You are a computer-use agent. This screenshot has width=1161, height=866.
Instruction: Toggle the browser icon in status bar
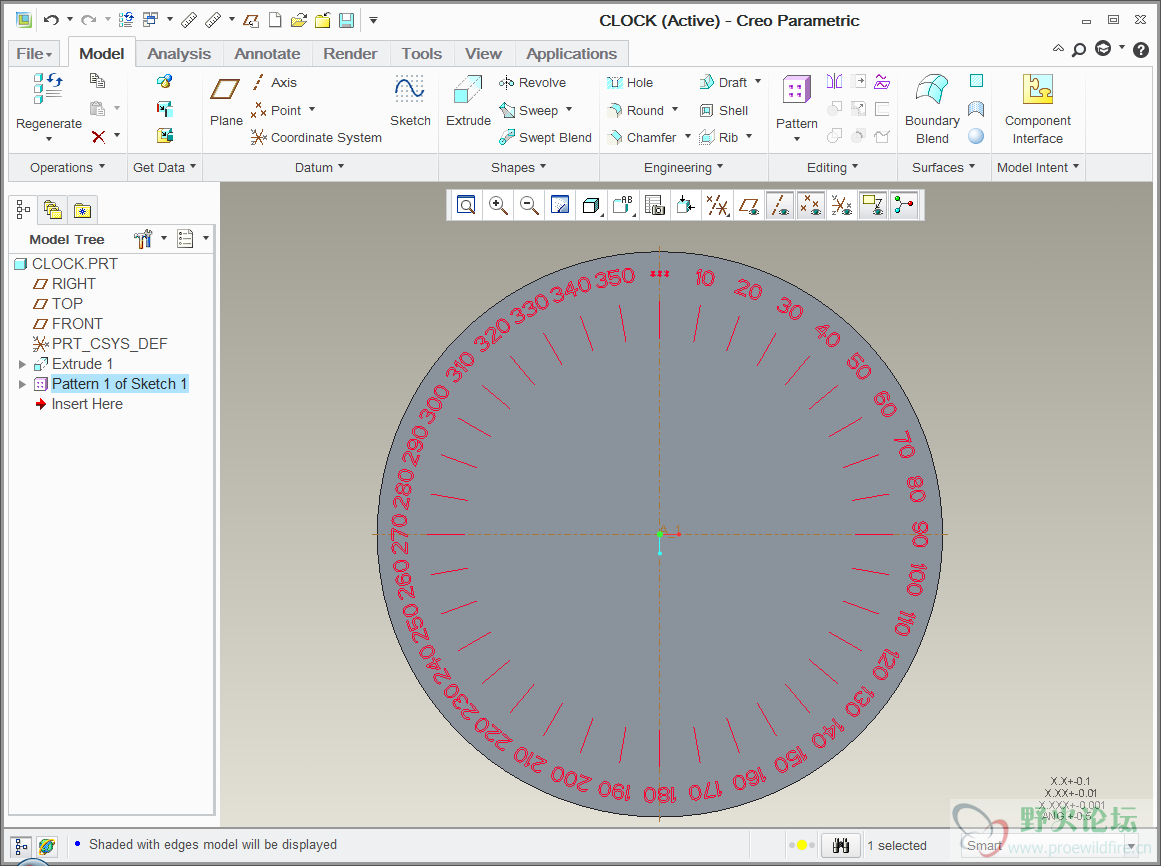coord(47,845)
